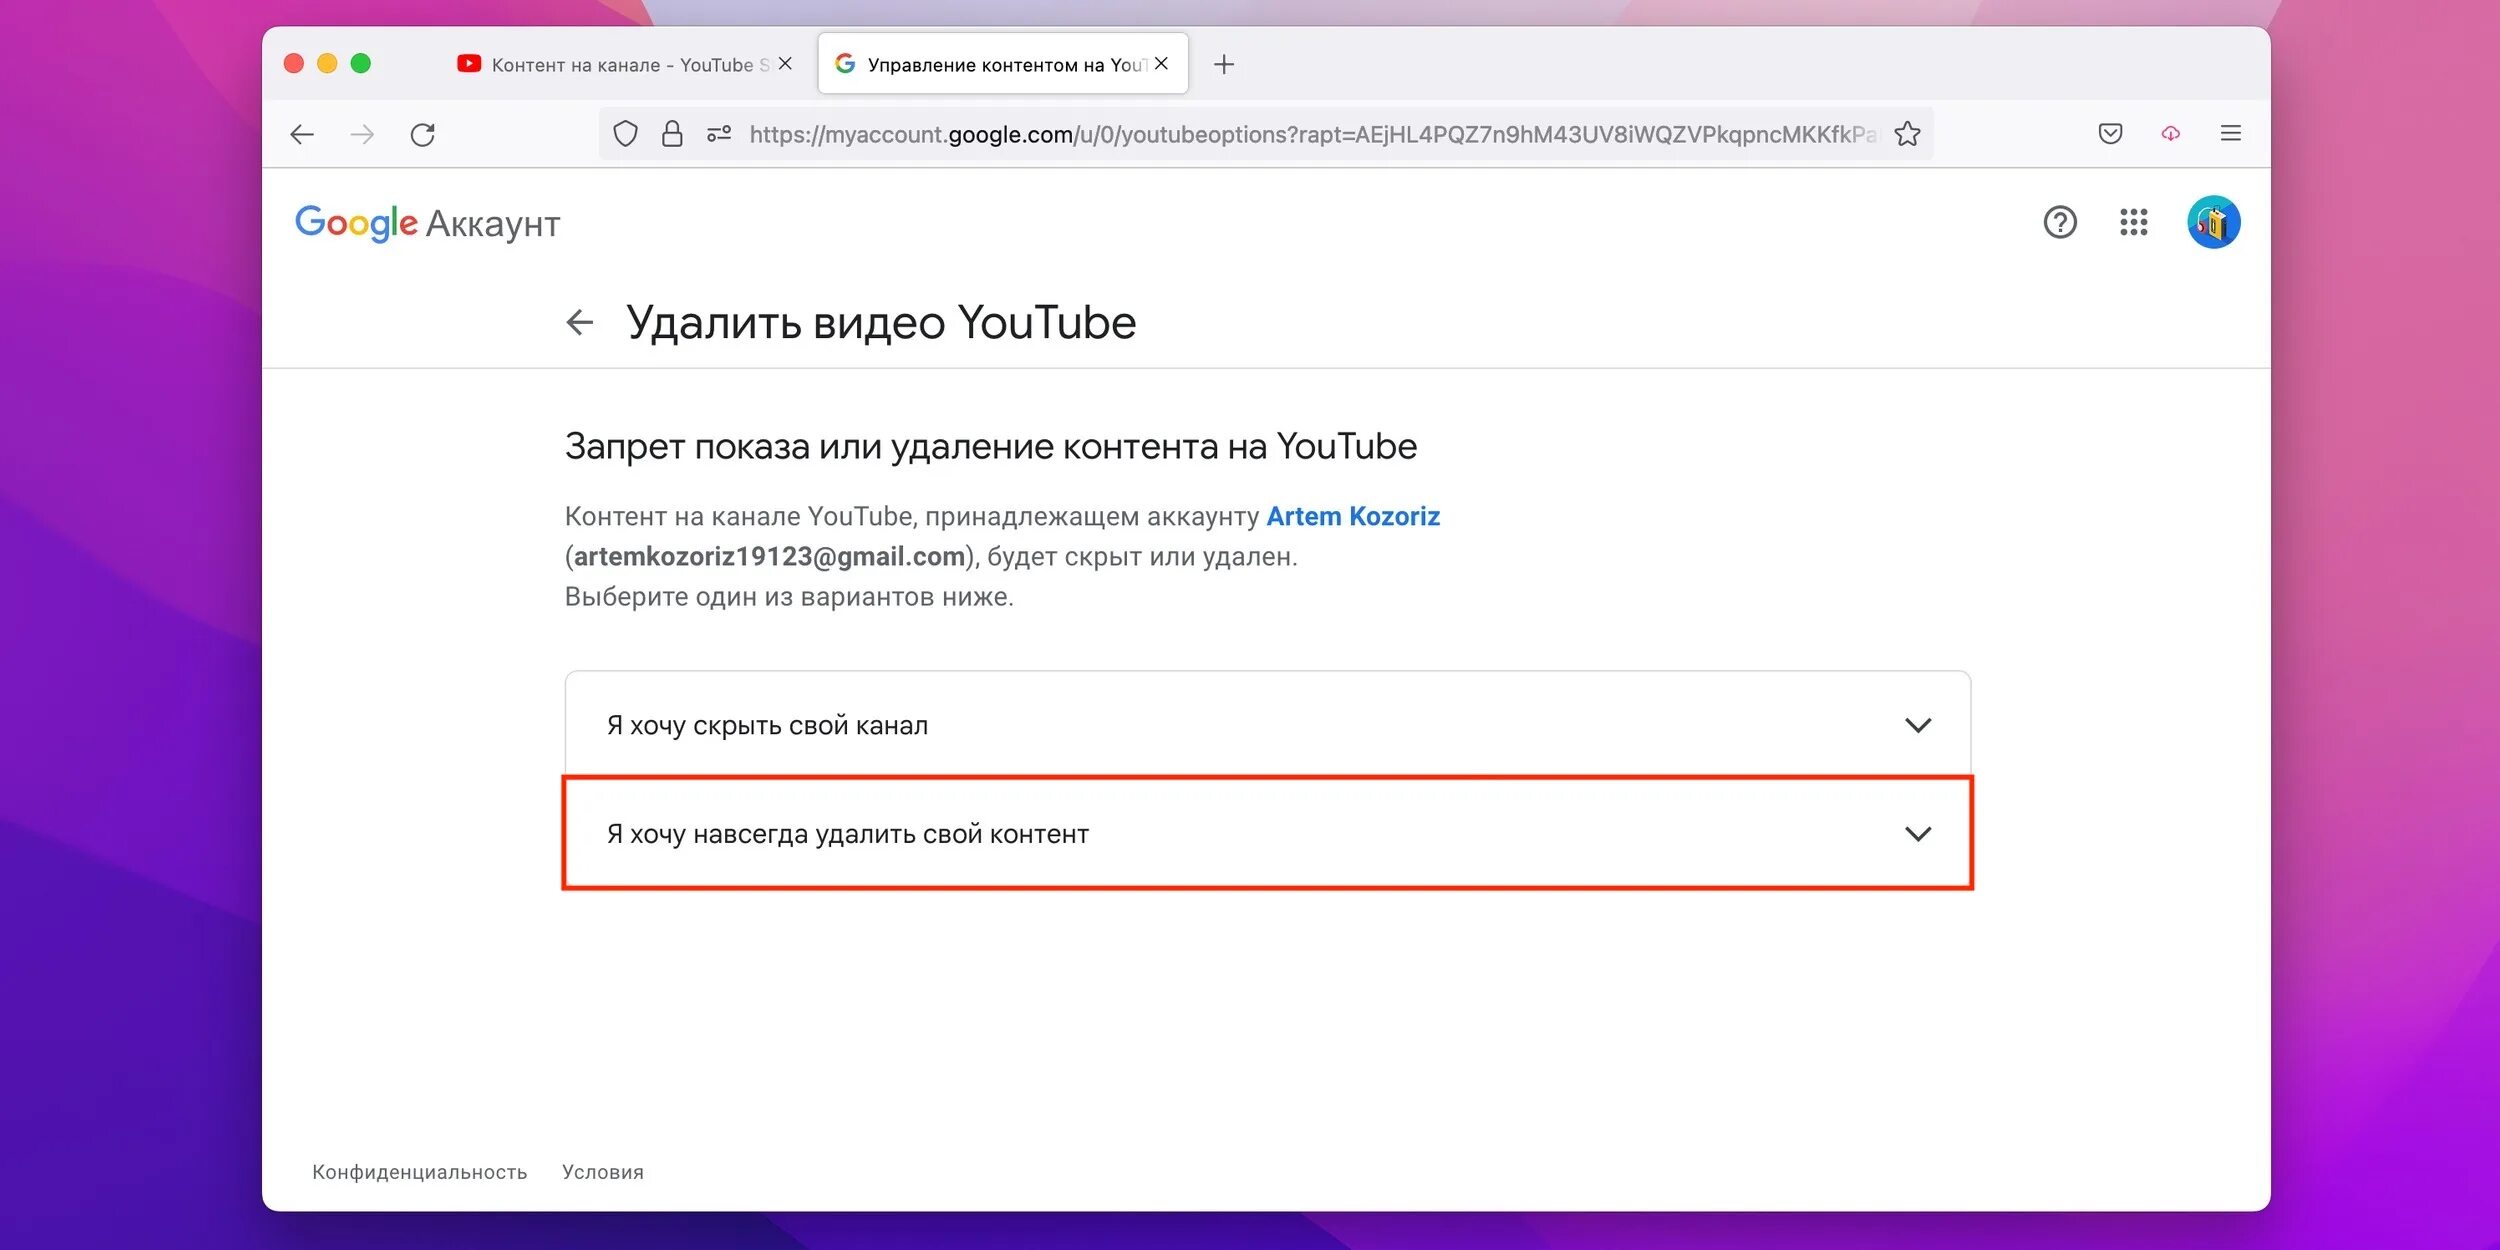The height and width of the screenshot is (1250, 2500).
Task: Open the Firefox hamburger application menu
Action: (x=2230, y=134)
